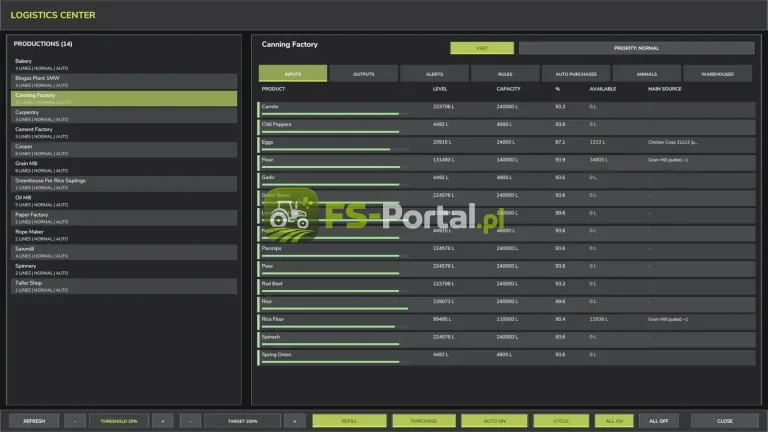Select the Spring Onion input row
768x432 pixels.
click(x=506, y=358)
